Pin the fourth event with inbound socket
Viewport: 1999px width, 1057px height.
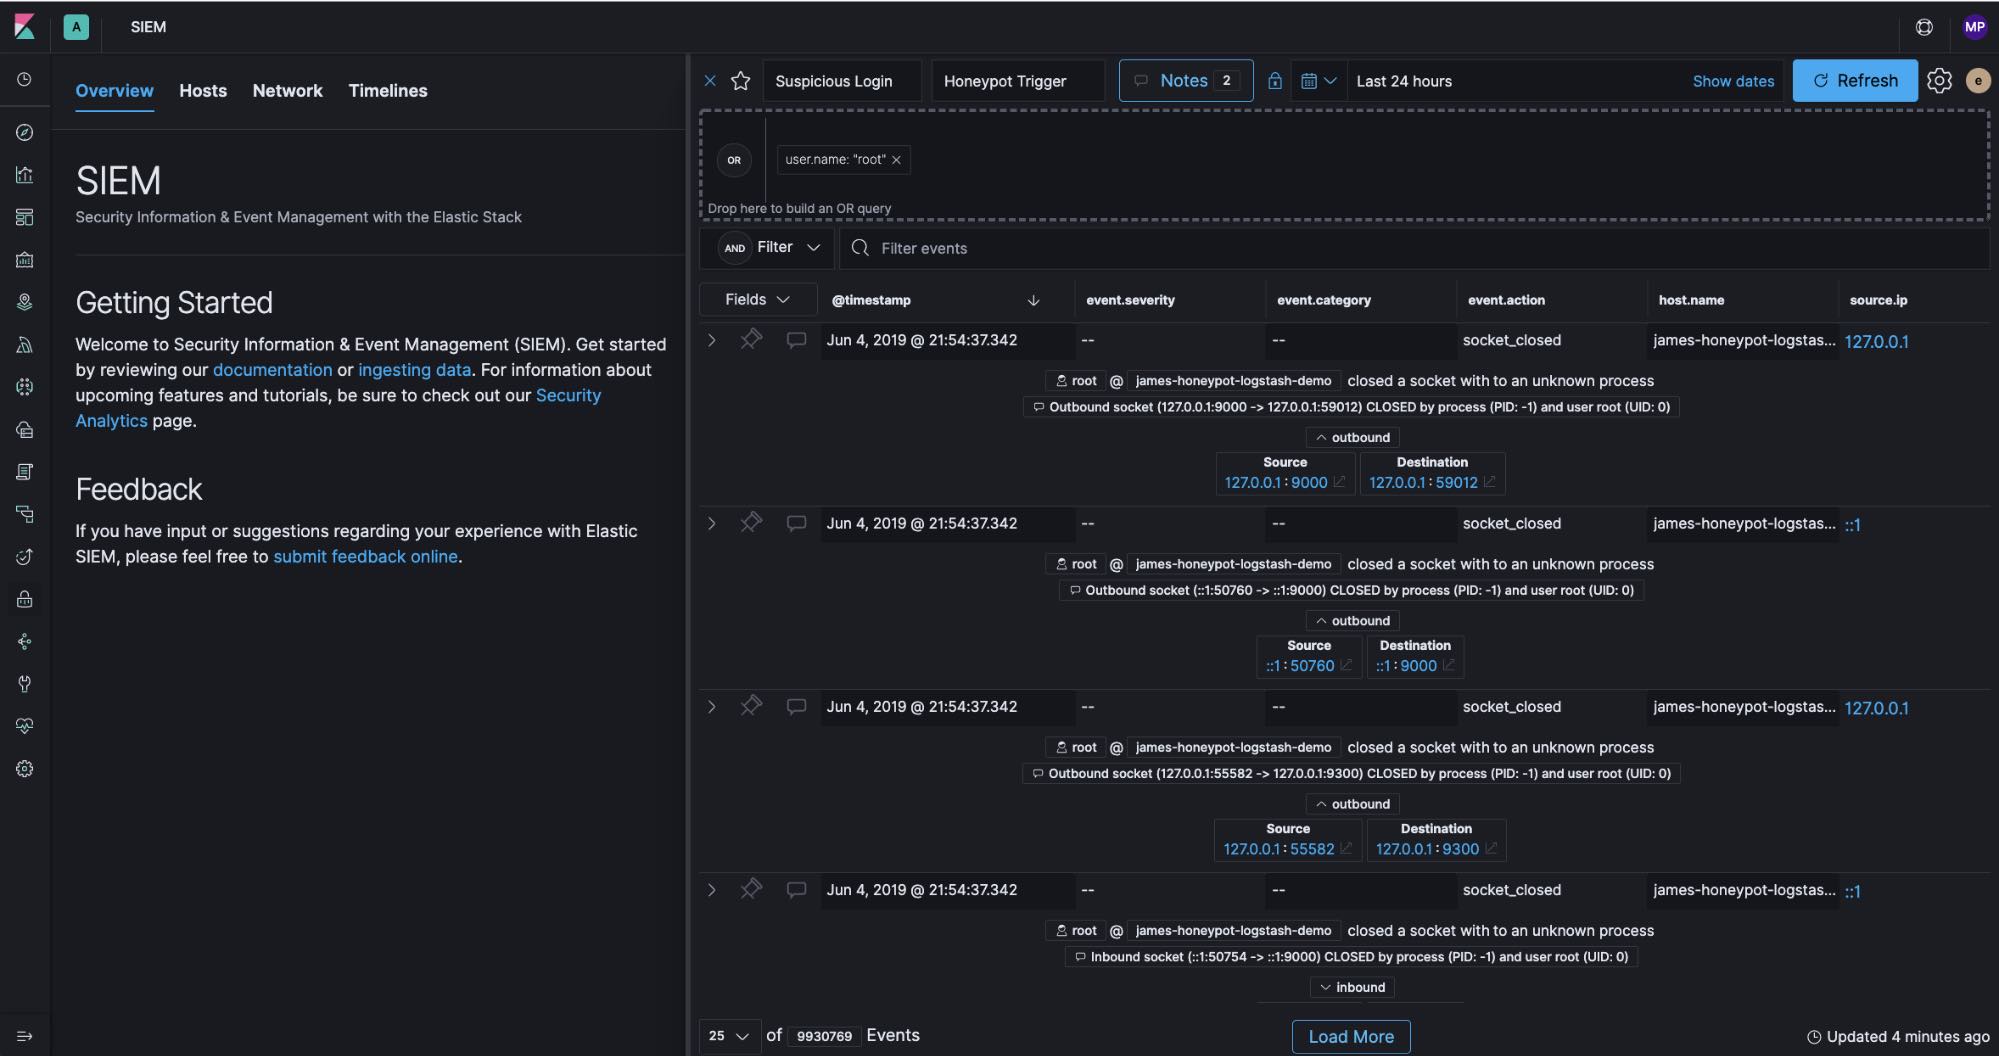coord(751,889)
